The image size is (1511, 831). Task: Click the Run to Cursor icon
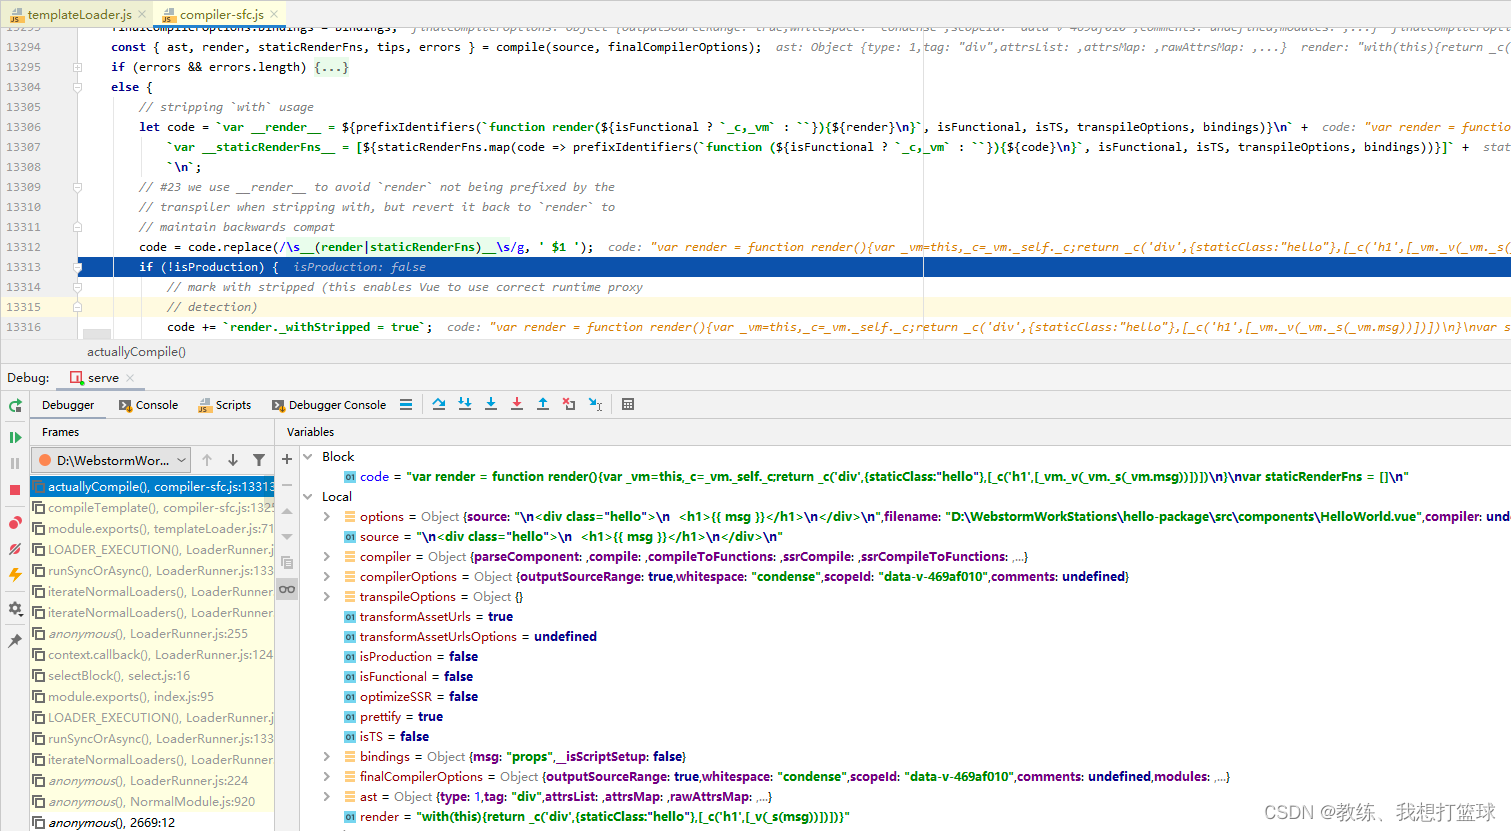point(596,404)
